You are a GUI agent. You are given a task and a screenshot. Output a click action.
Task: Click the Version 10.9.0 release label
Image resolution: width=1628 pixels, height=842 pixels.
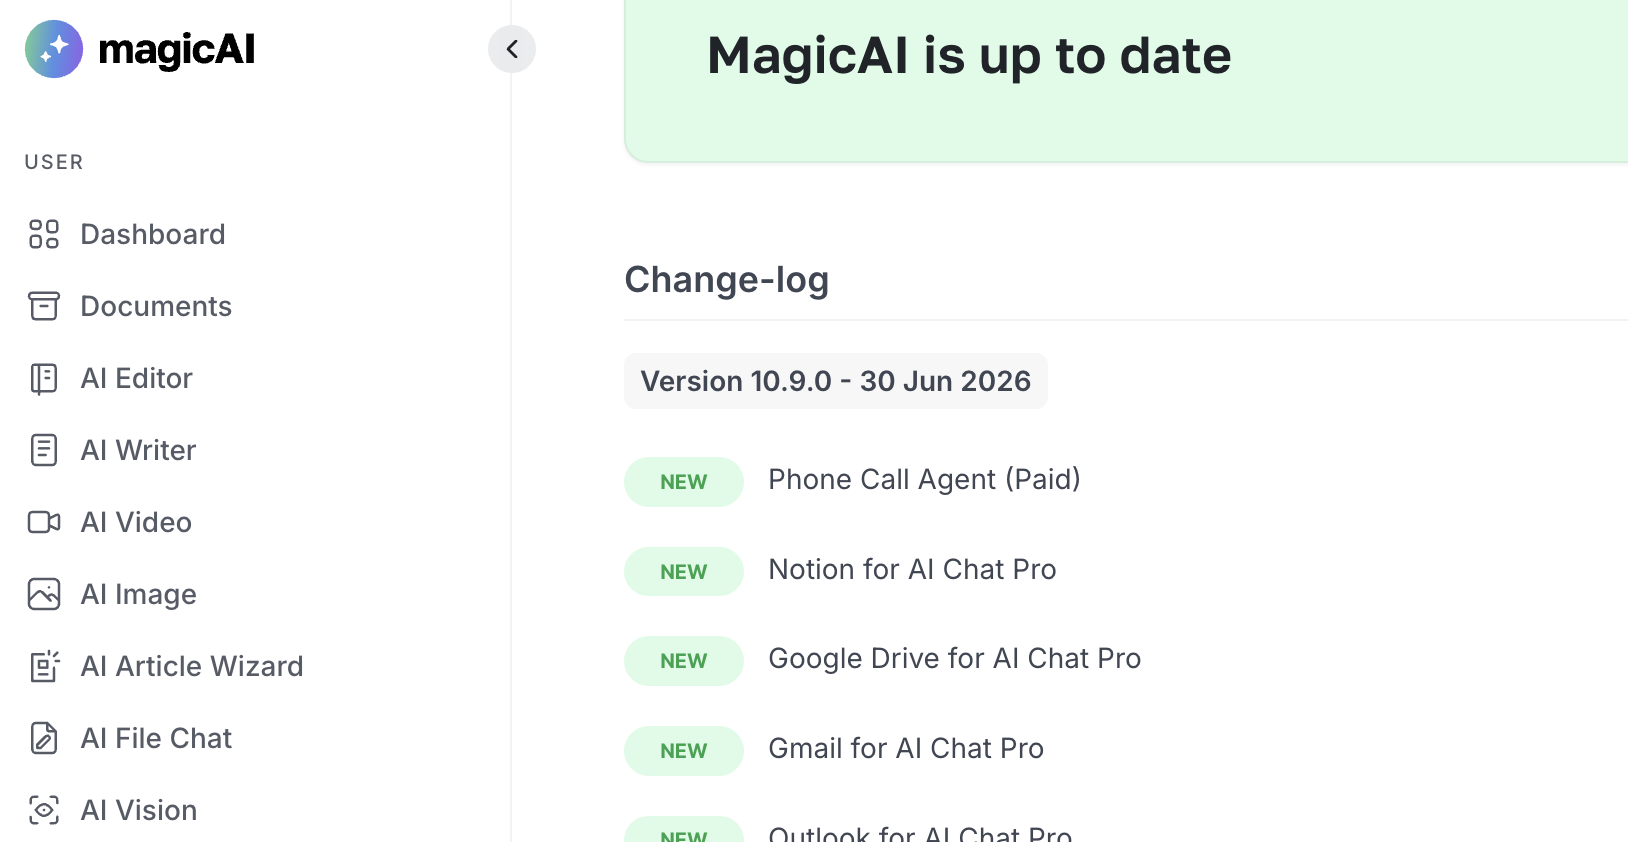836,381
